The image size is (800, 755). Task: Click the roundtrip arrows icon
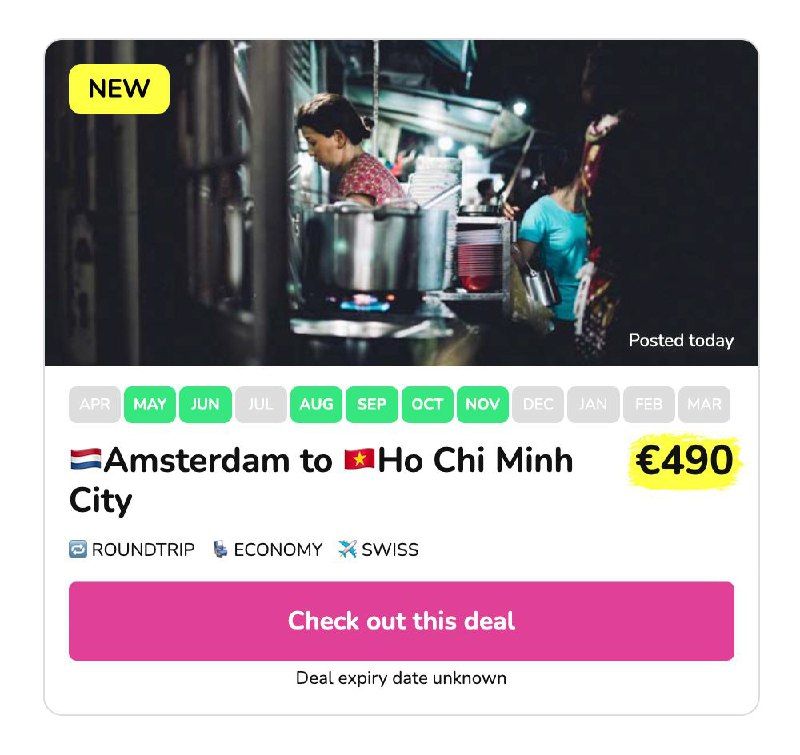(78, 549)
